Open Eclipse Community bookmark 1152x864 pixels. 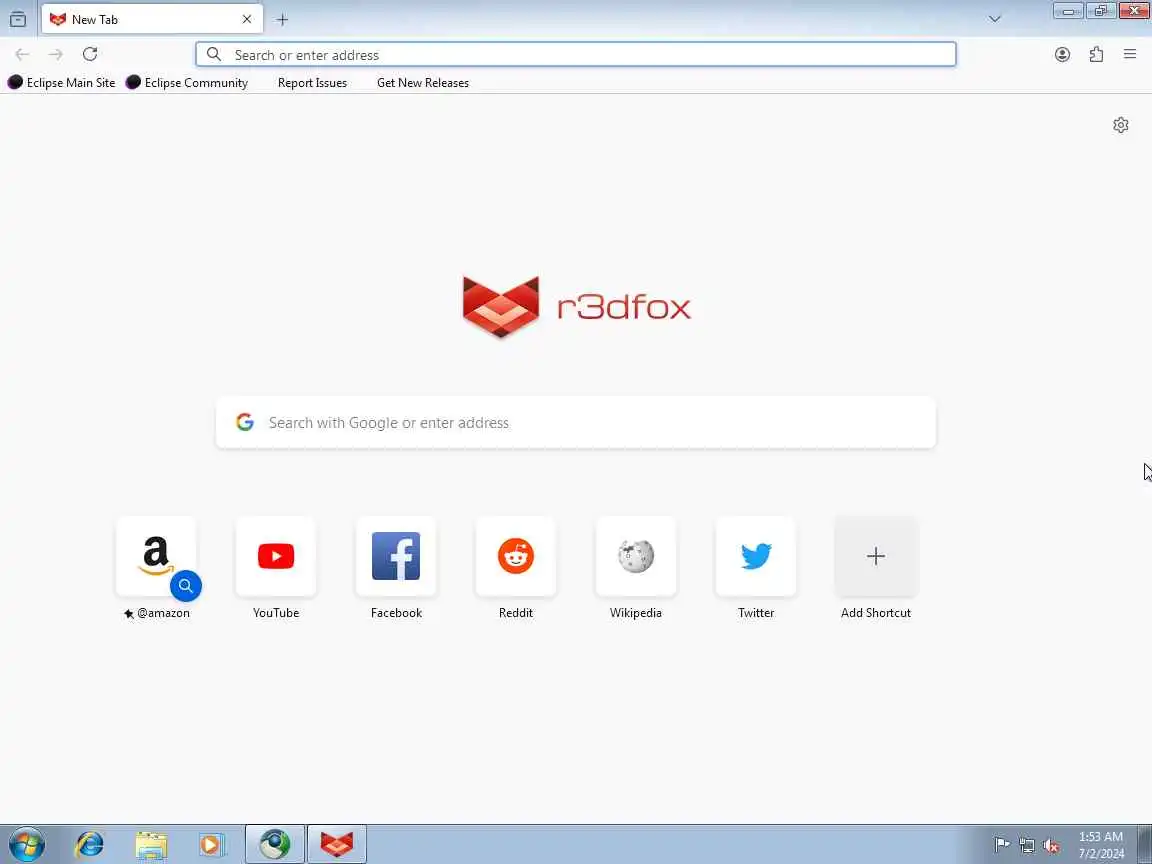[x=187, y=82]
